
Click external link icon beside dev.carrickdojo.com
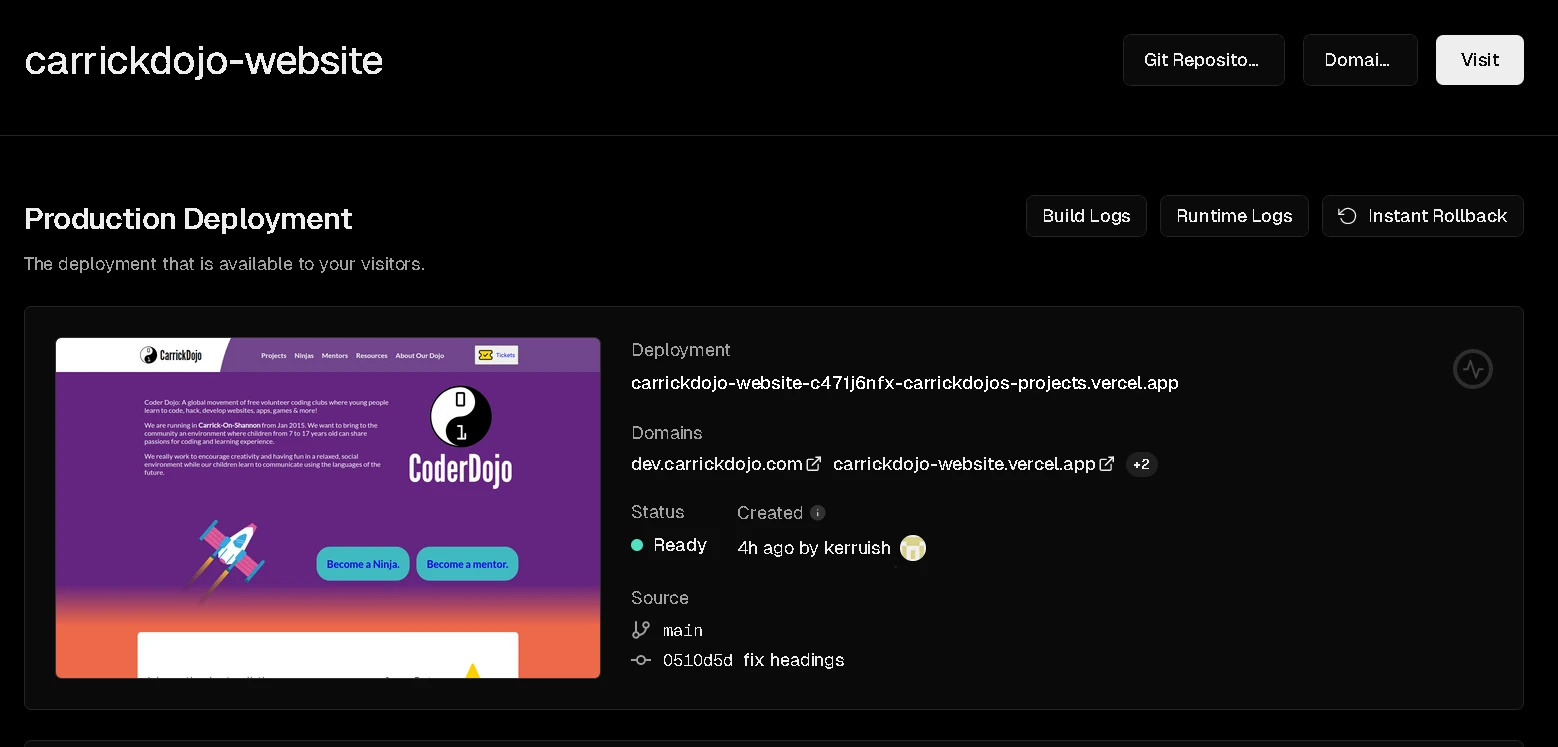click(814, 464)
